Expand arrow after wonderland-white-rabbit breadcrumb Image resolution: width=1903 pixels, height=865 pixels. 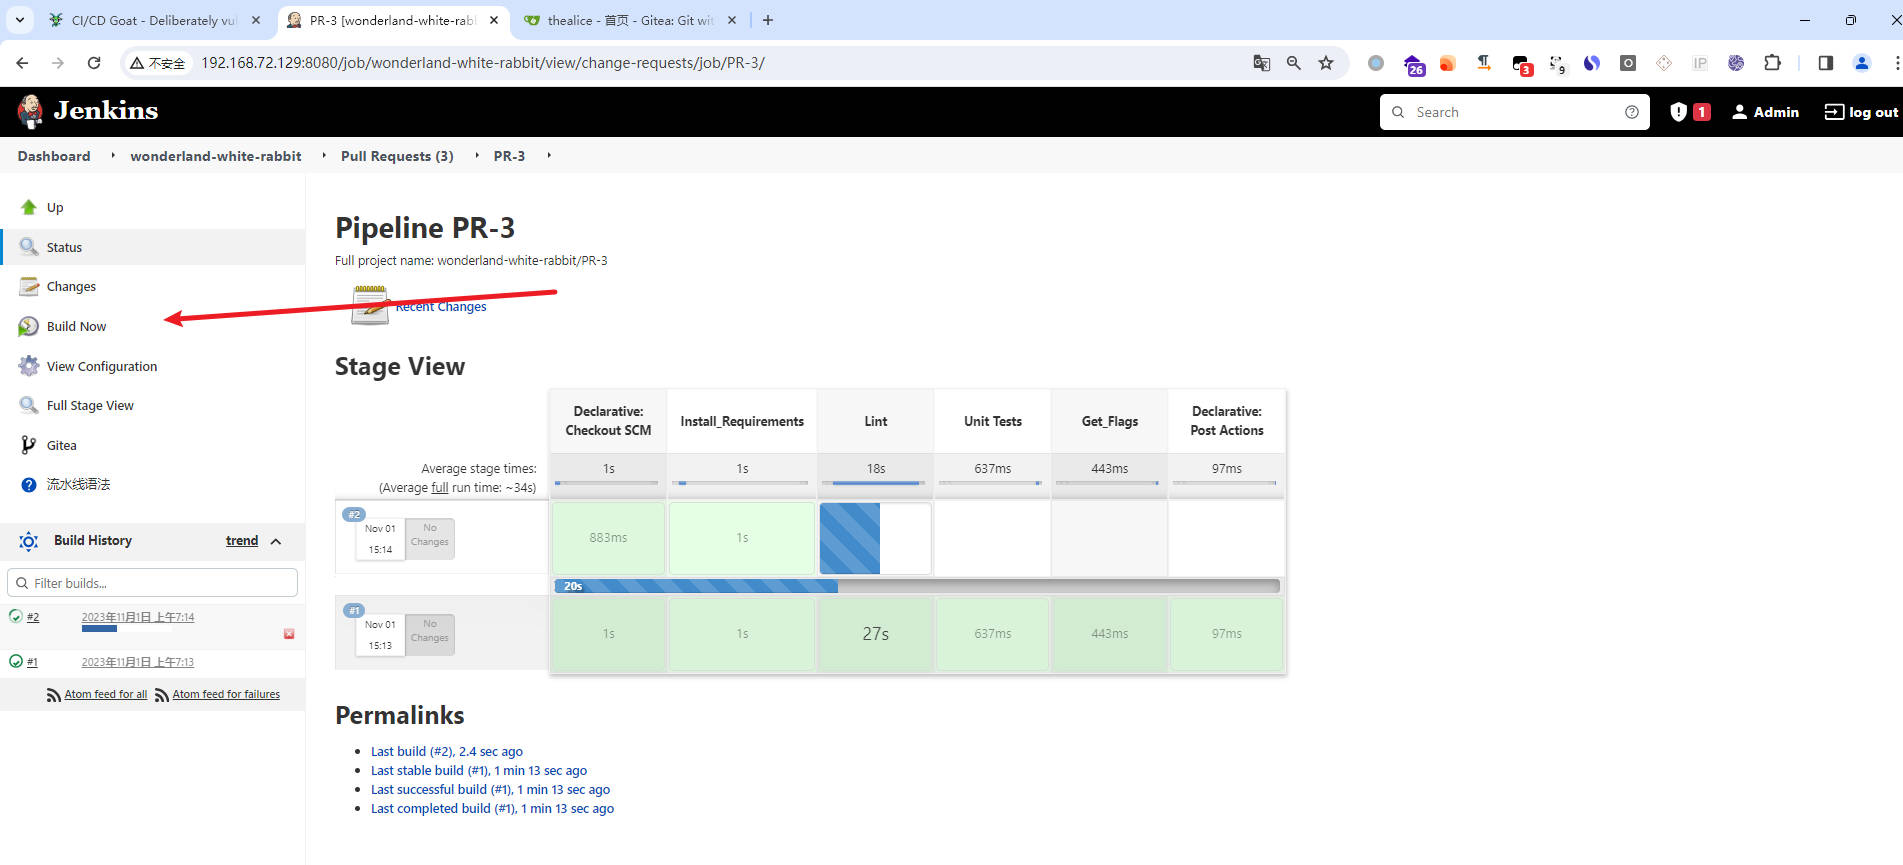click(x=324, y=156)
